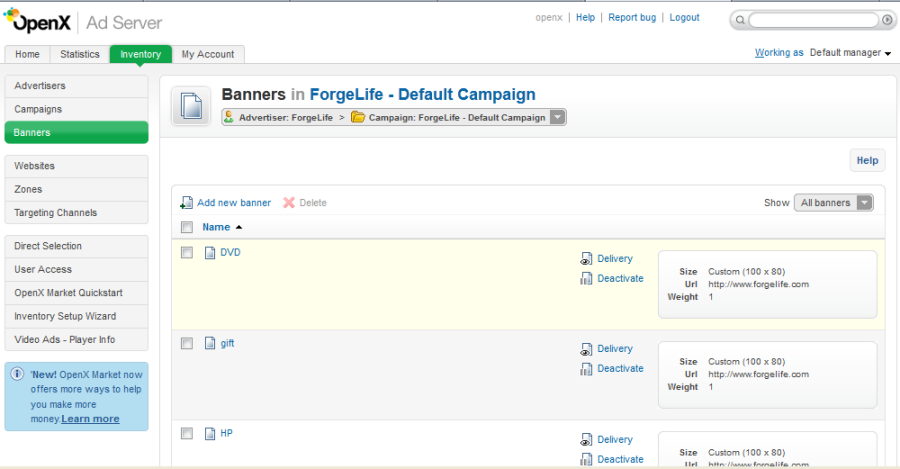This screenshot has width=900, height=469.
Task: Open the gift banner link
Action: [x=227, y=343]
